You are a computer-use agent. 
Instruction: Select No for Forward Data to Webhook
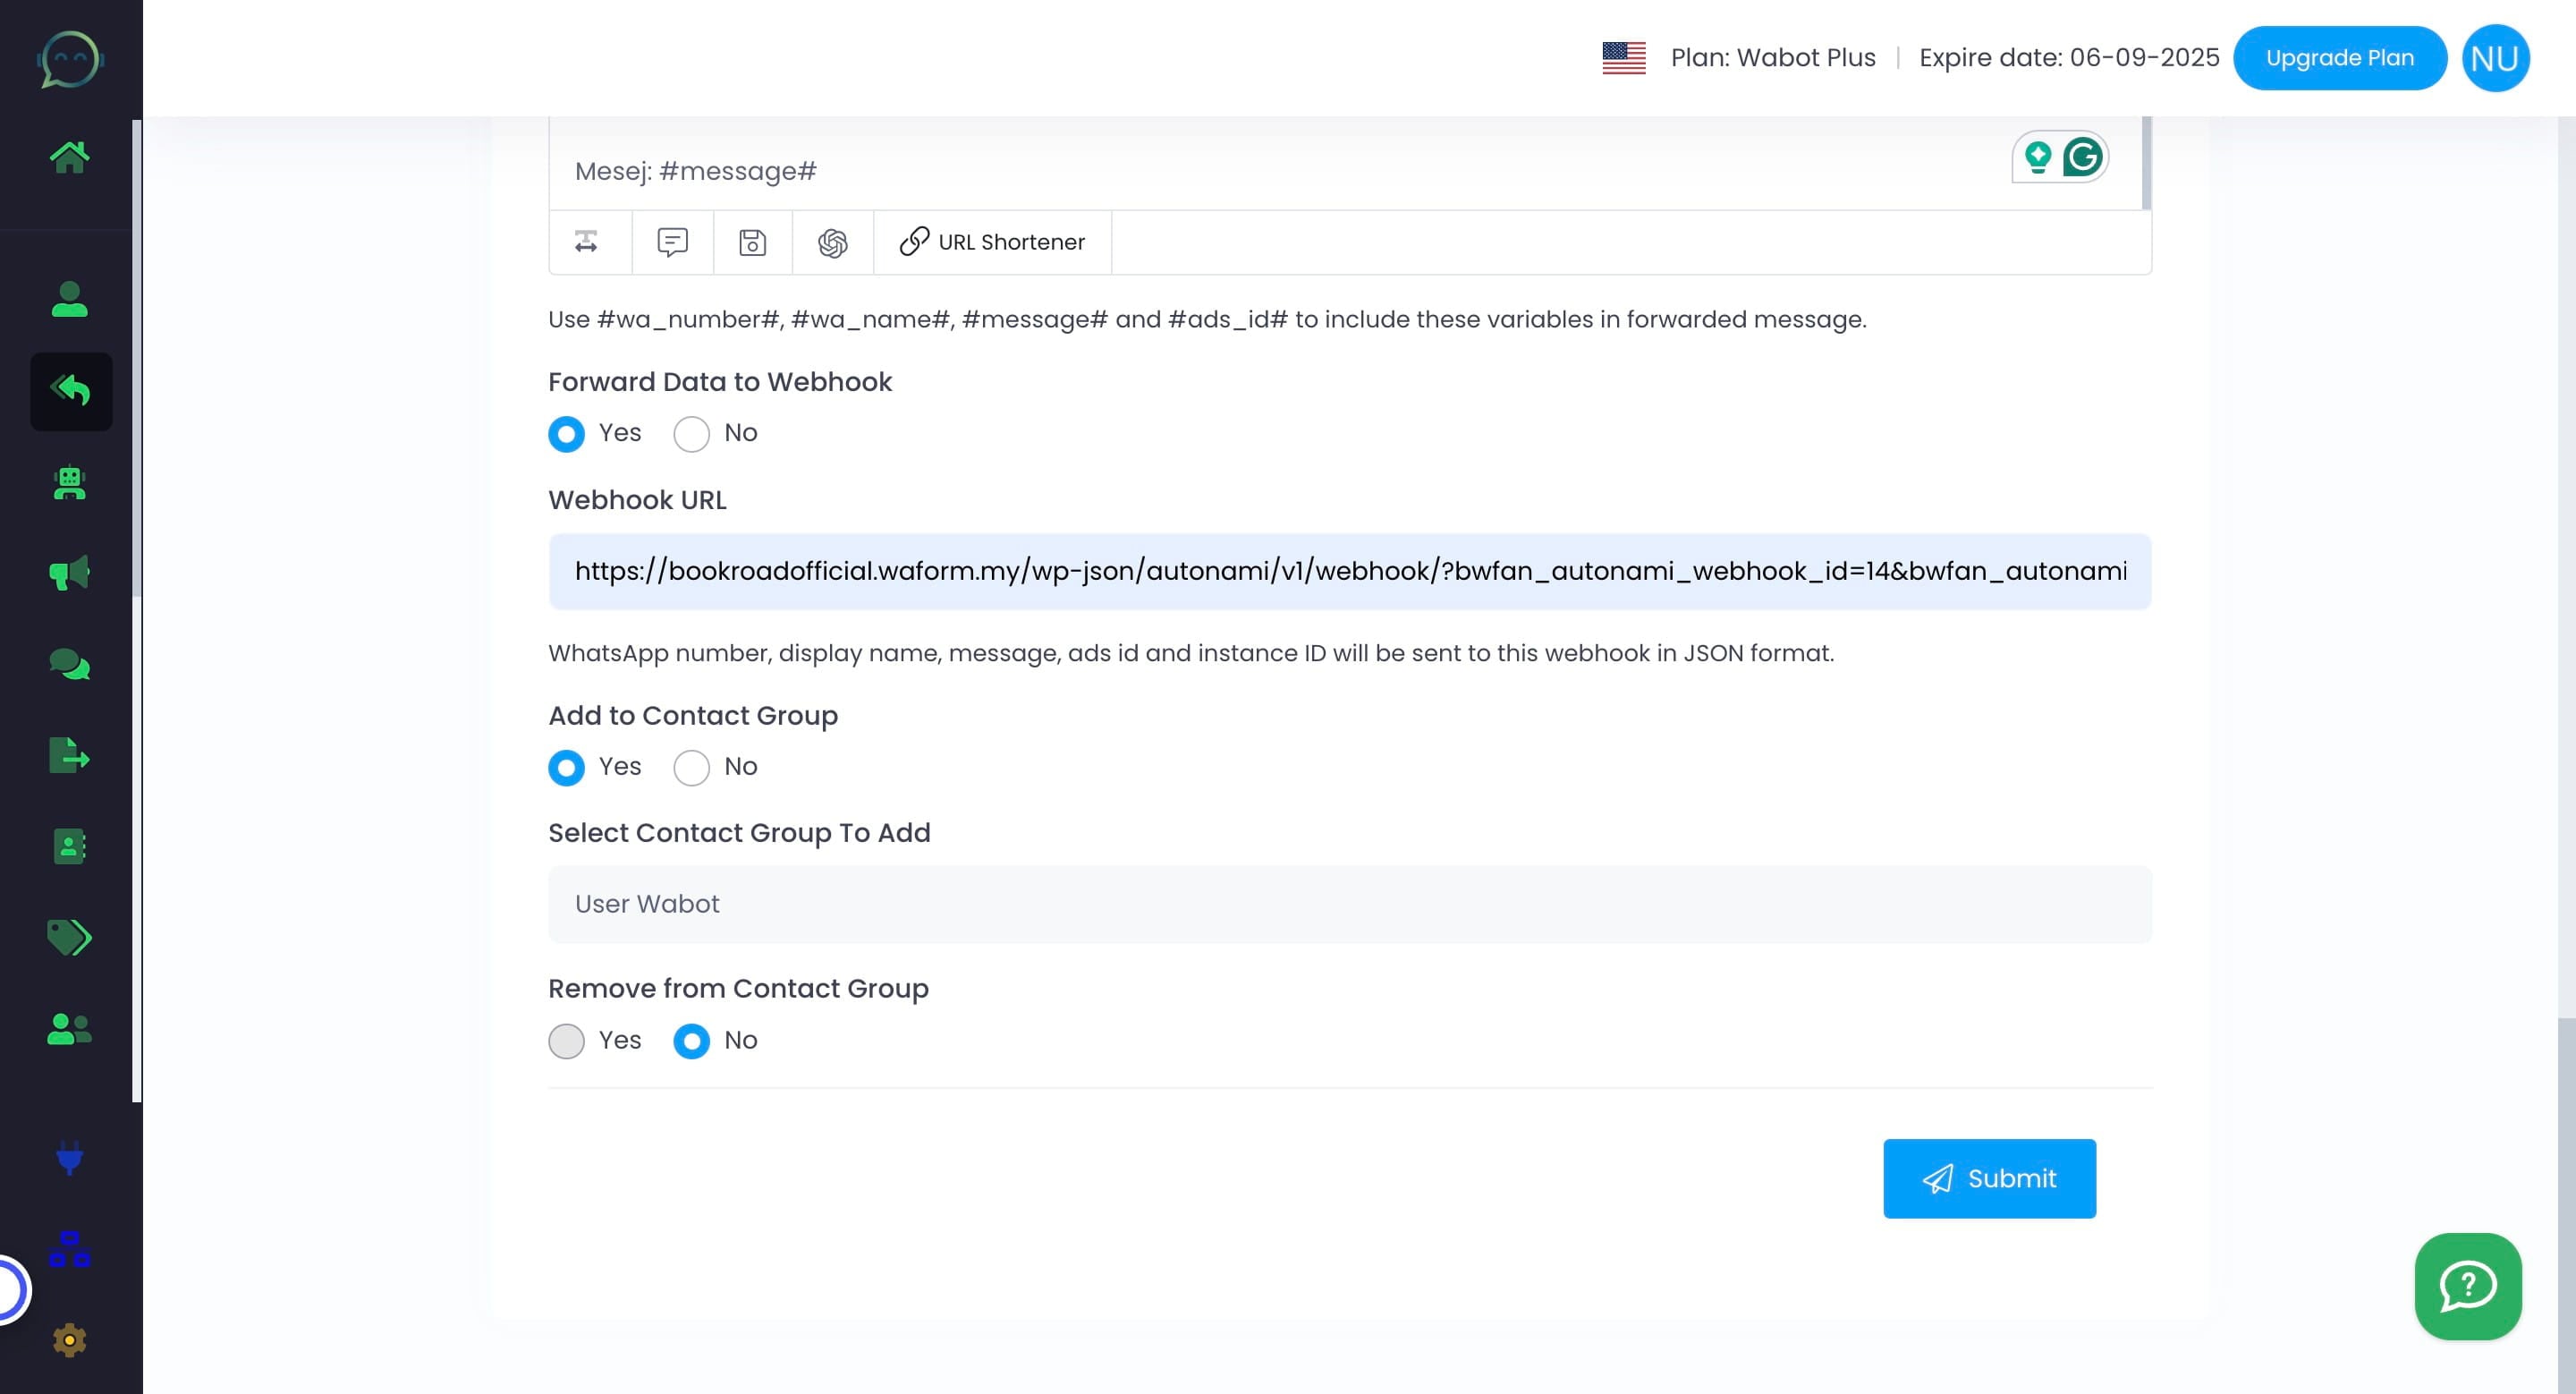pos(691,434)
